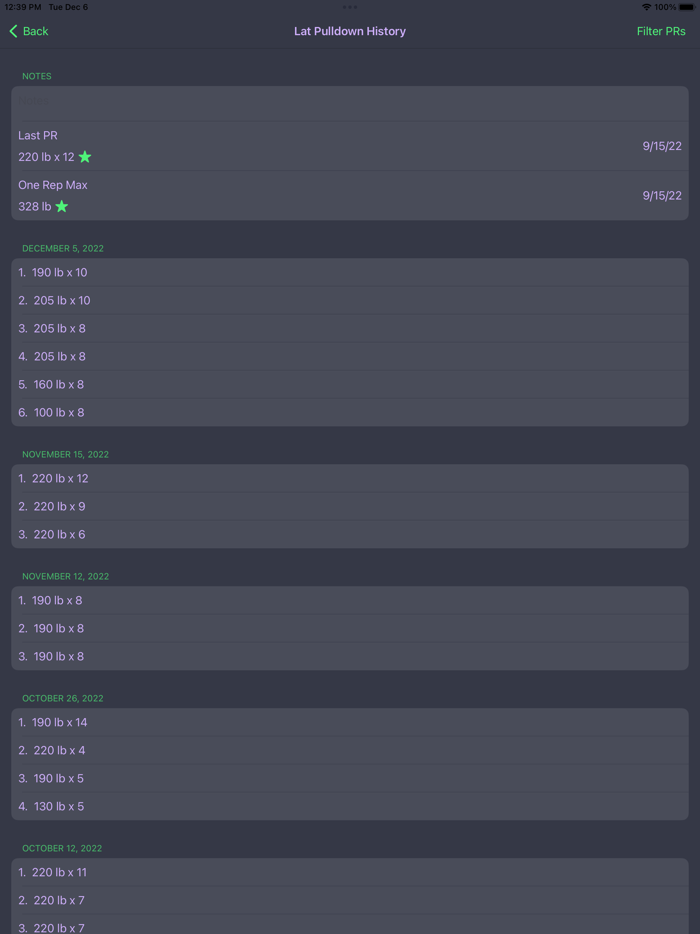Viewport: 700px width, 934px height.
Task: Click the clock showing 12:39 PM
Action: coord(22,6)
